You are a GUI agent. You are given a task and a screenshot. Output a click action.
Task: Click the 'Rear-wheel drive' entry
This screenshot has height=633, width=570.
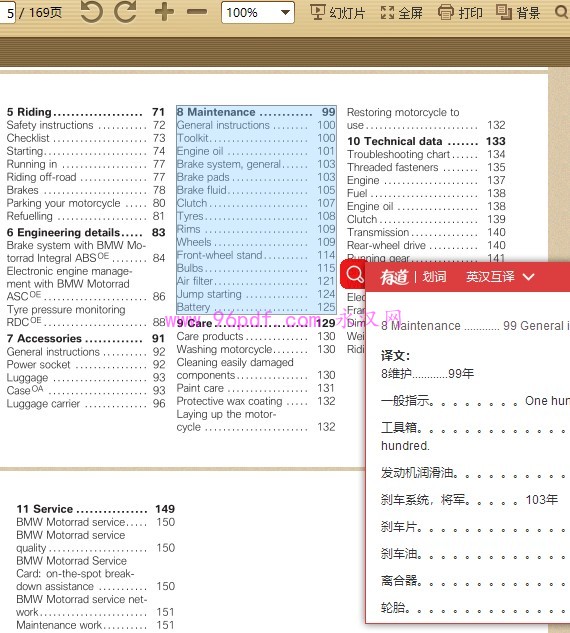point(426,245)
